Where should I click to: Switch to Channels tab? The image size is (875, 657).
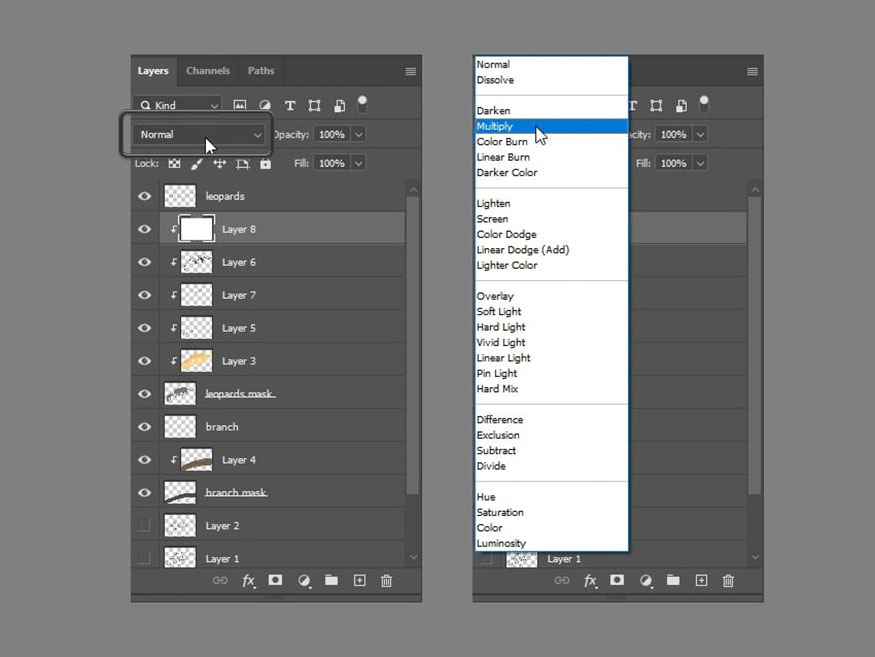pyautogui.click(x=208, y=71)
